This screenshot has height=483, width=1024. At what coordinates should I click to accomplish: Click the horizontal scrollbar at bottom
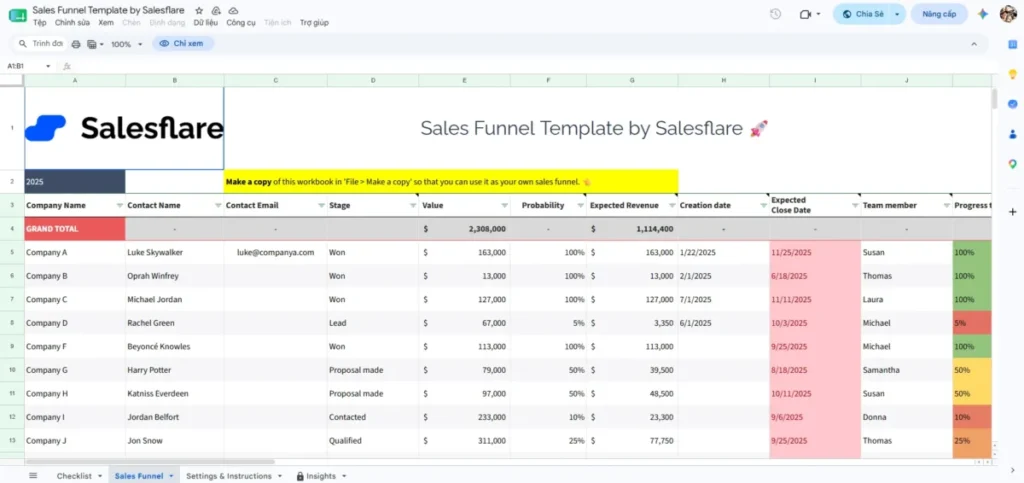point(150,461)
